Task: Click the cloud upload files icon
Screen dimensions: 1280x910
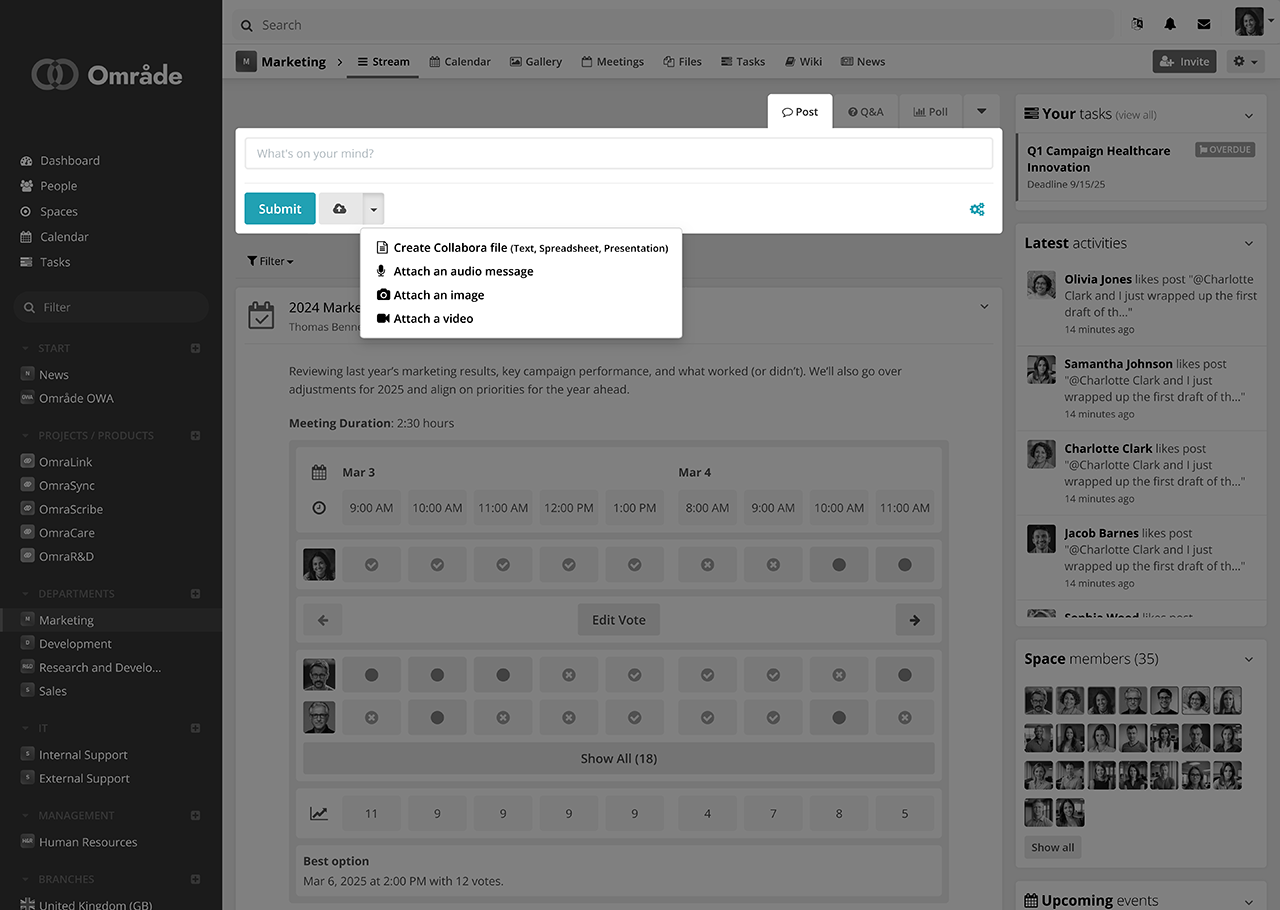Action: (340, 209)
